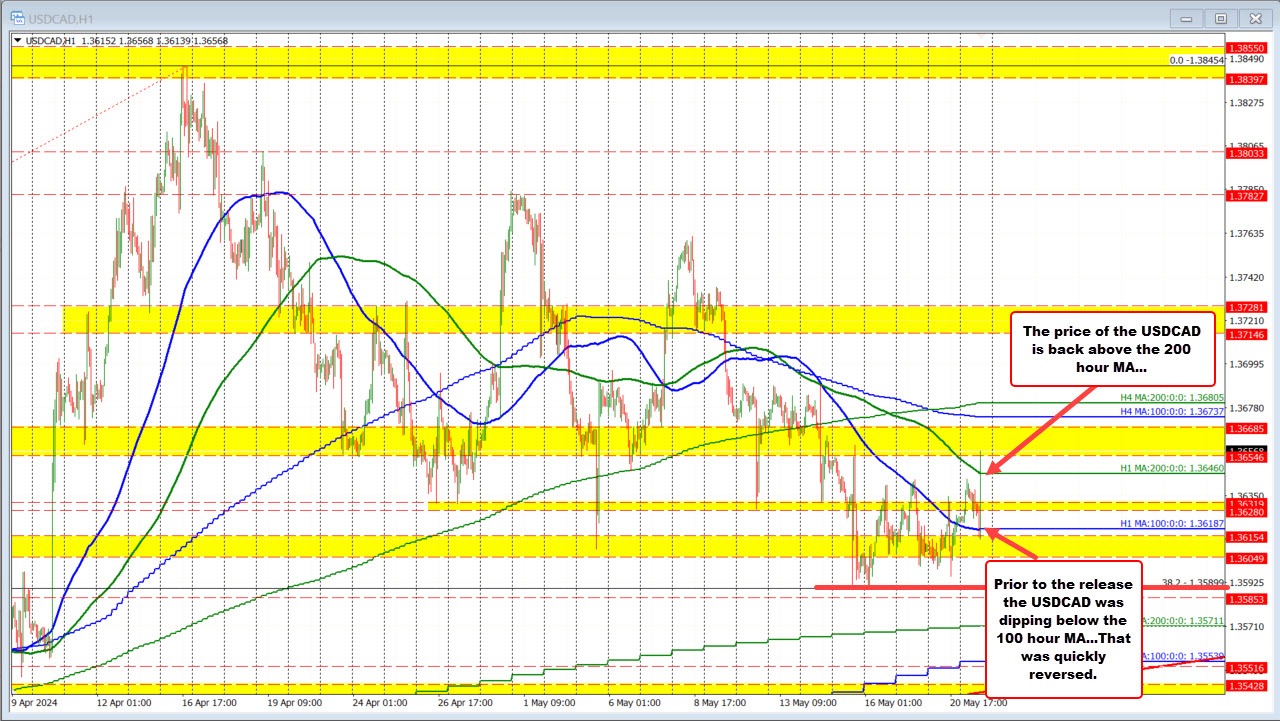Select the 1.35853 price level label

coord(1249,598)
